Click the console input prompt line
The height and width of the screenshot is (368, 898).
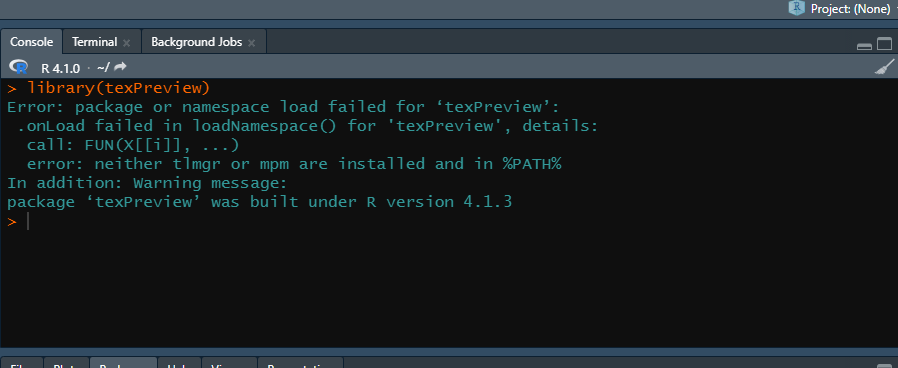point(449,222)
